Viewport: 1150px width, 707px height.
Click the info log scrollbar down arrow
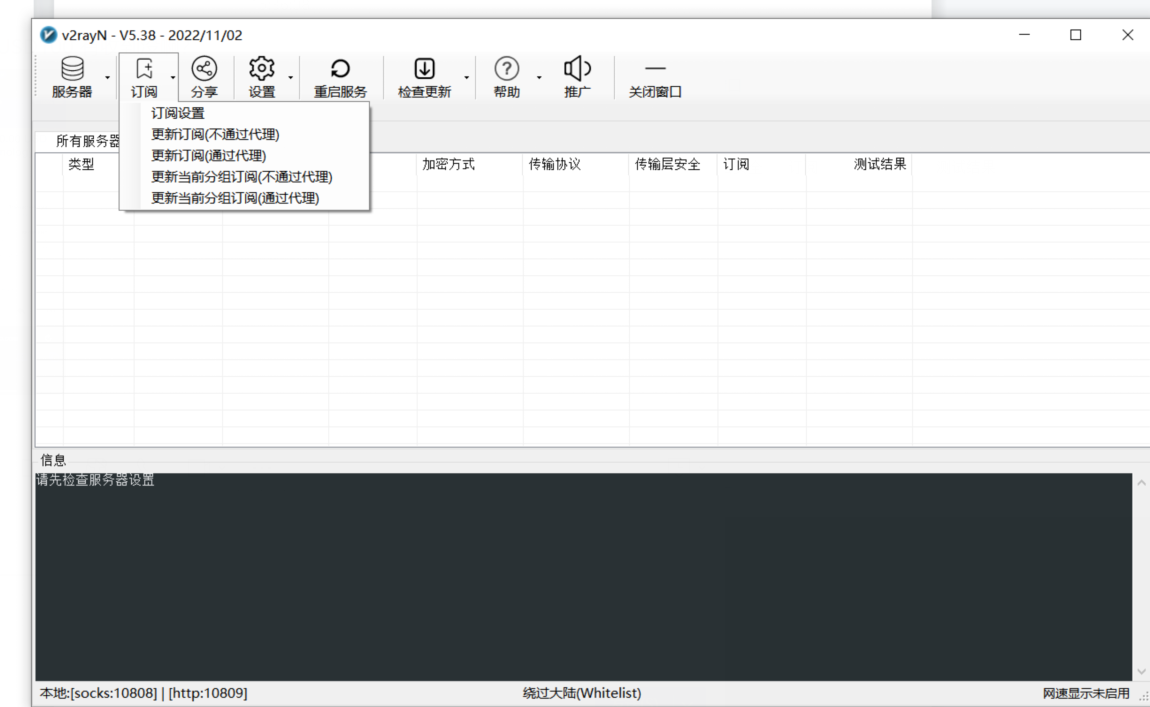[1141, 672]
